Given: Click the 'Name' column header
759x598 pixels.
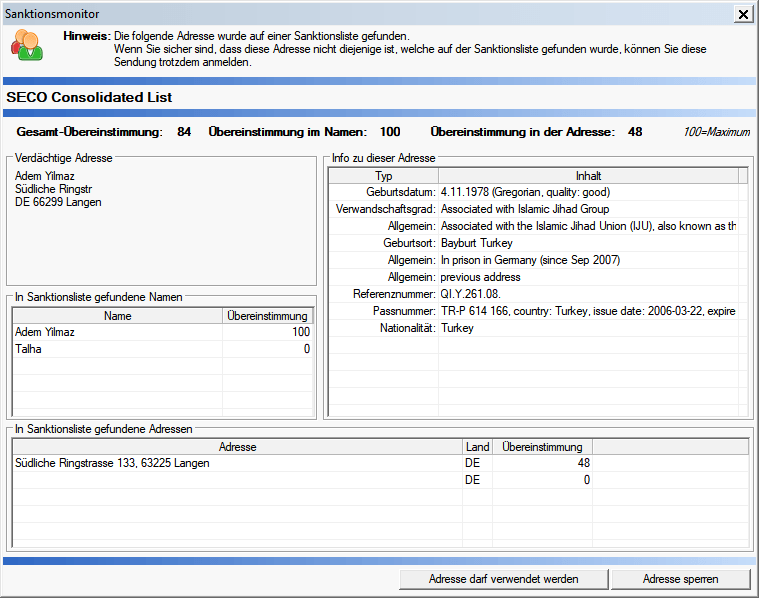Looking at the screenshot, I should tap(118, 316).
